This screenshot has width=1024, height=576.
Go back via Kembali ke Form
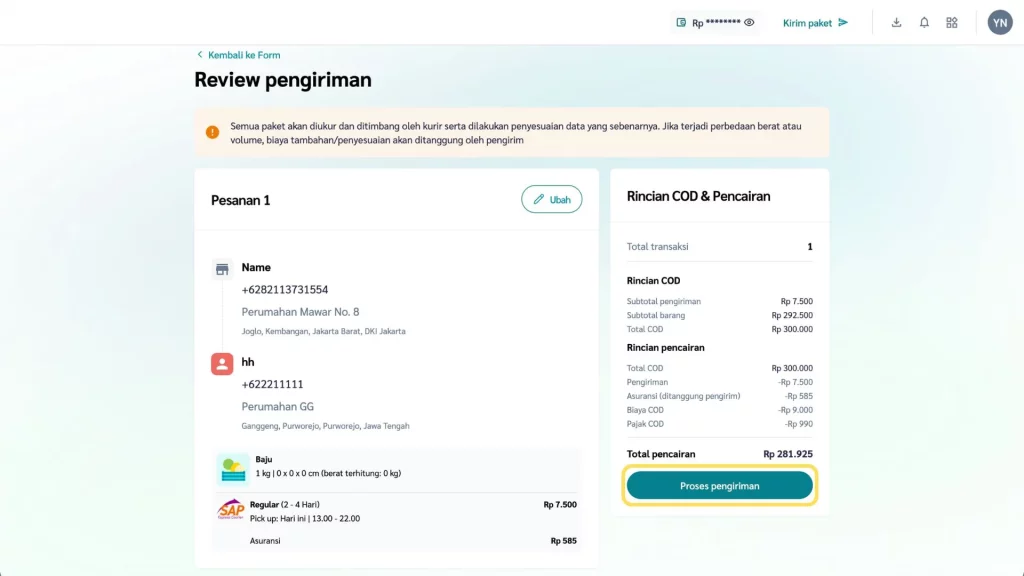tap(244, 55)
